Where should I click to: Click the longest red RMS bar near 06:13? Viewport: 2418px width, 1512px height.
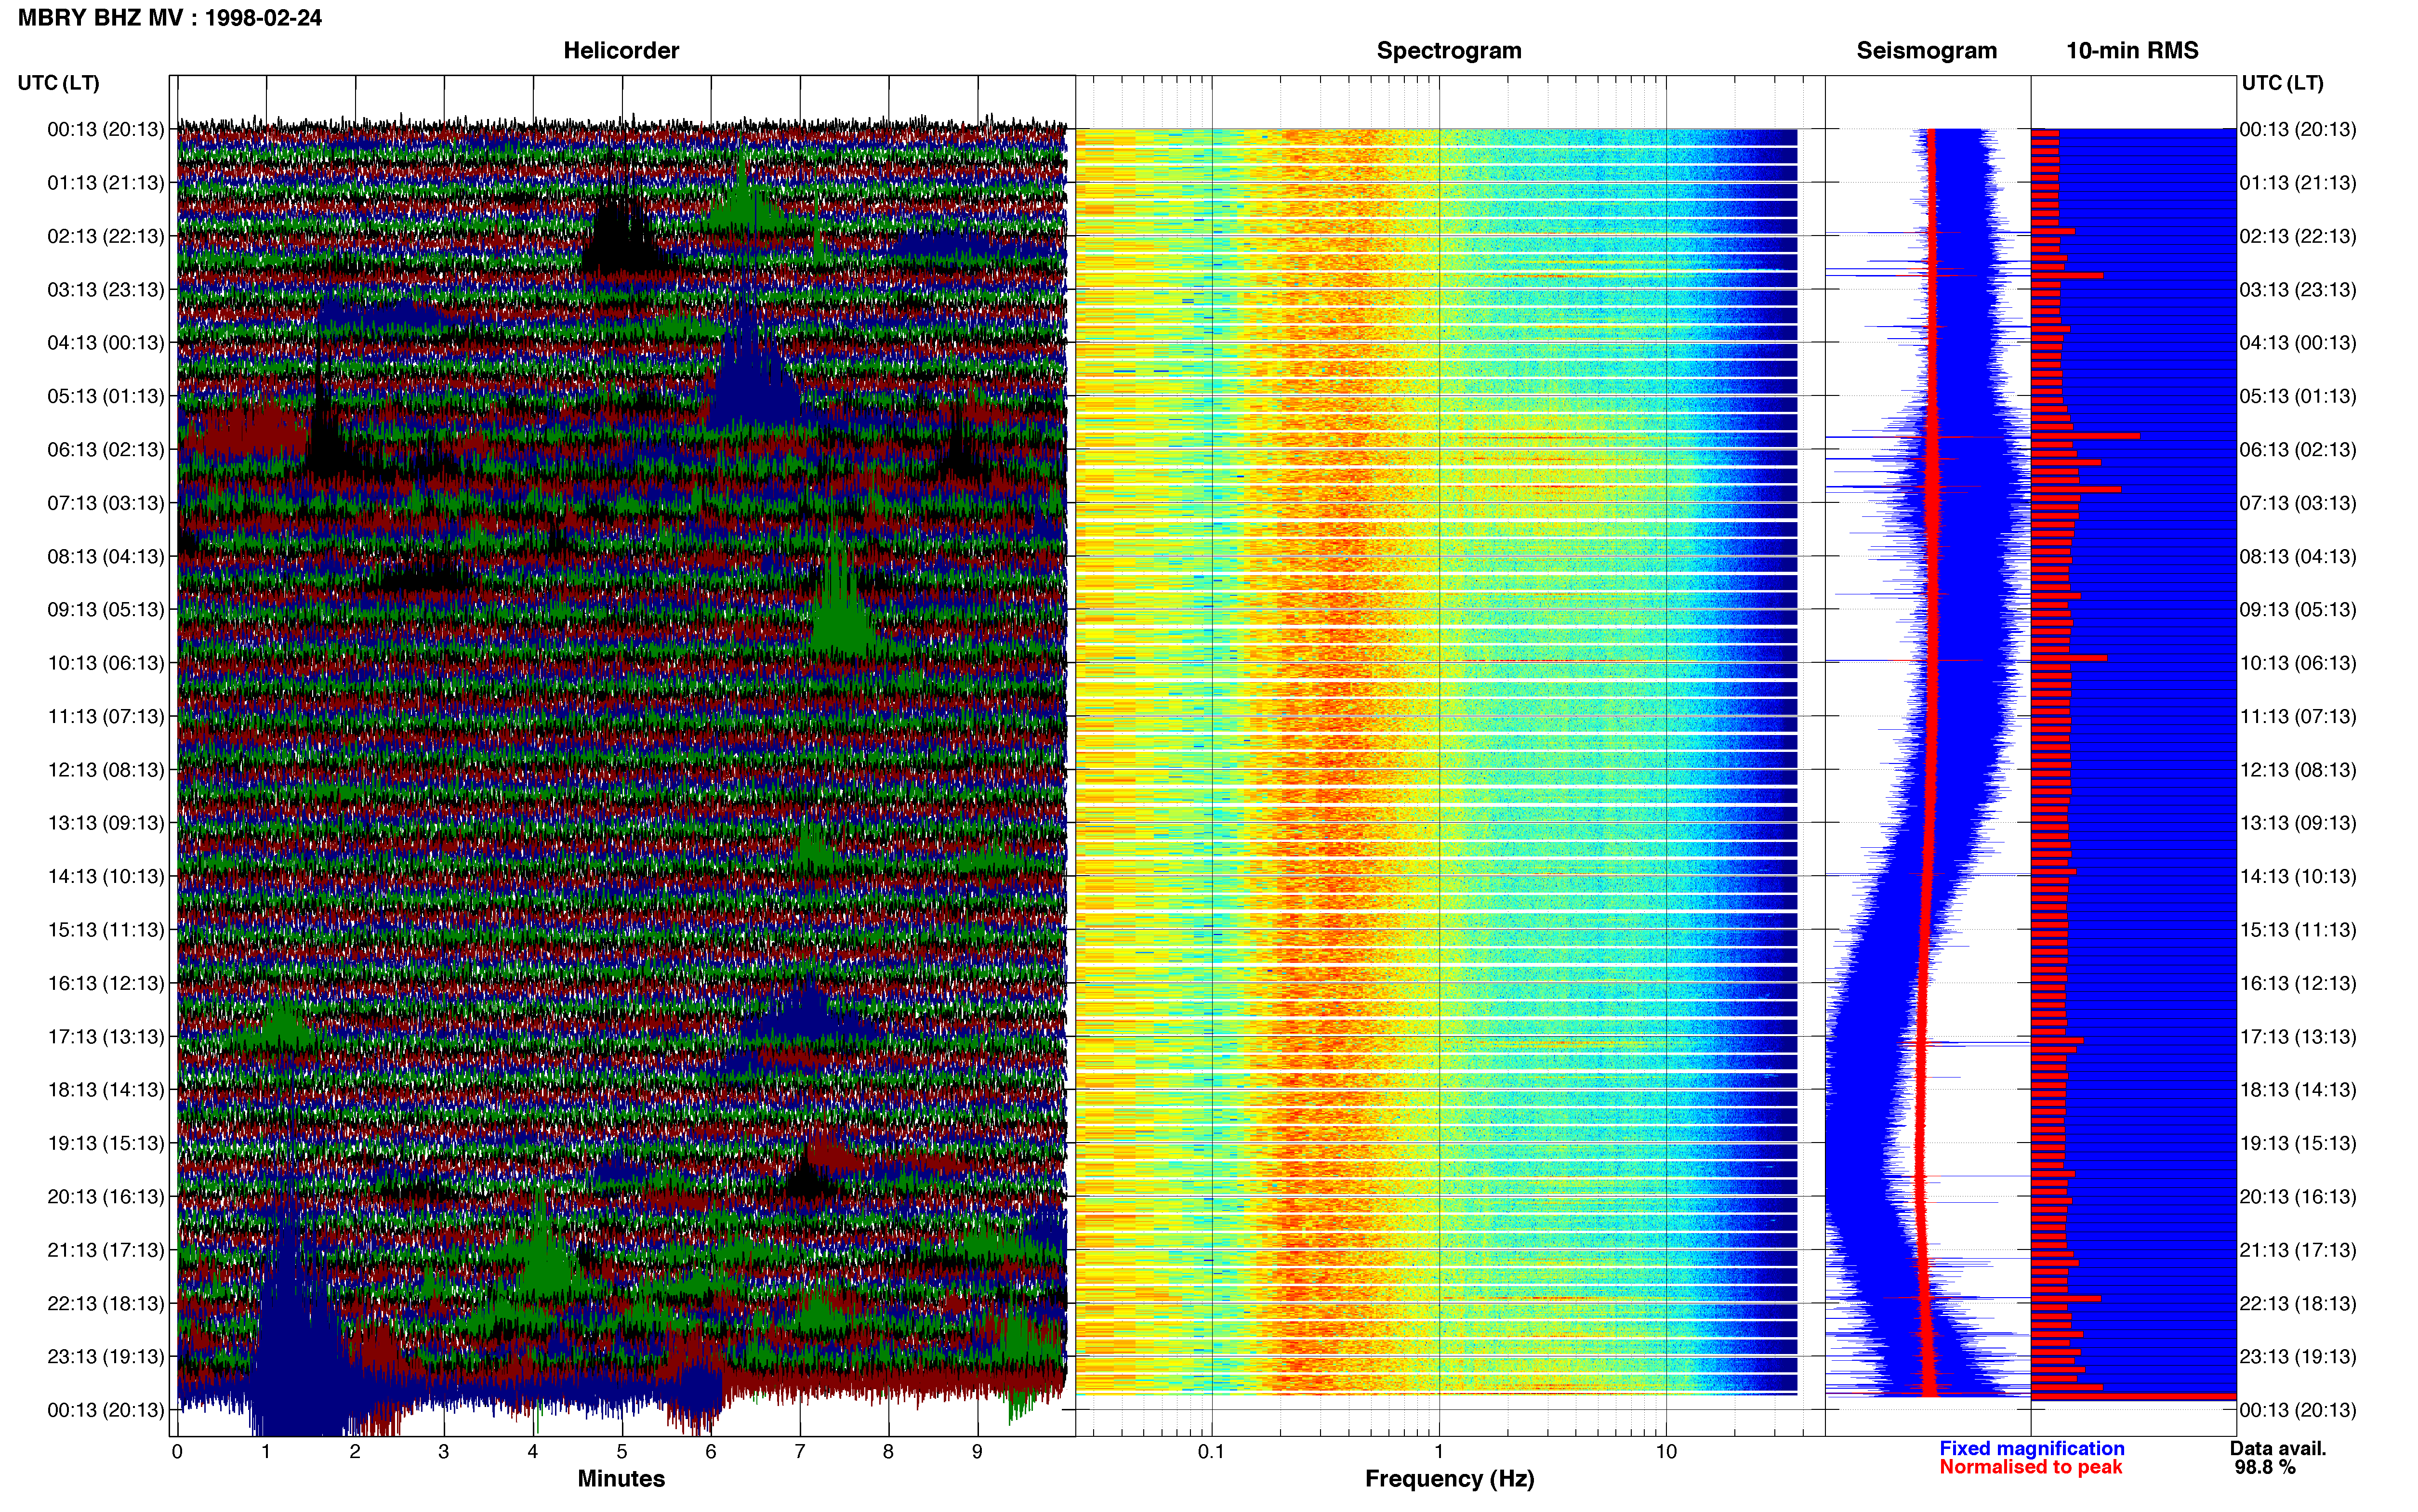(2085, 436)
